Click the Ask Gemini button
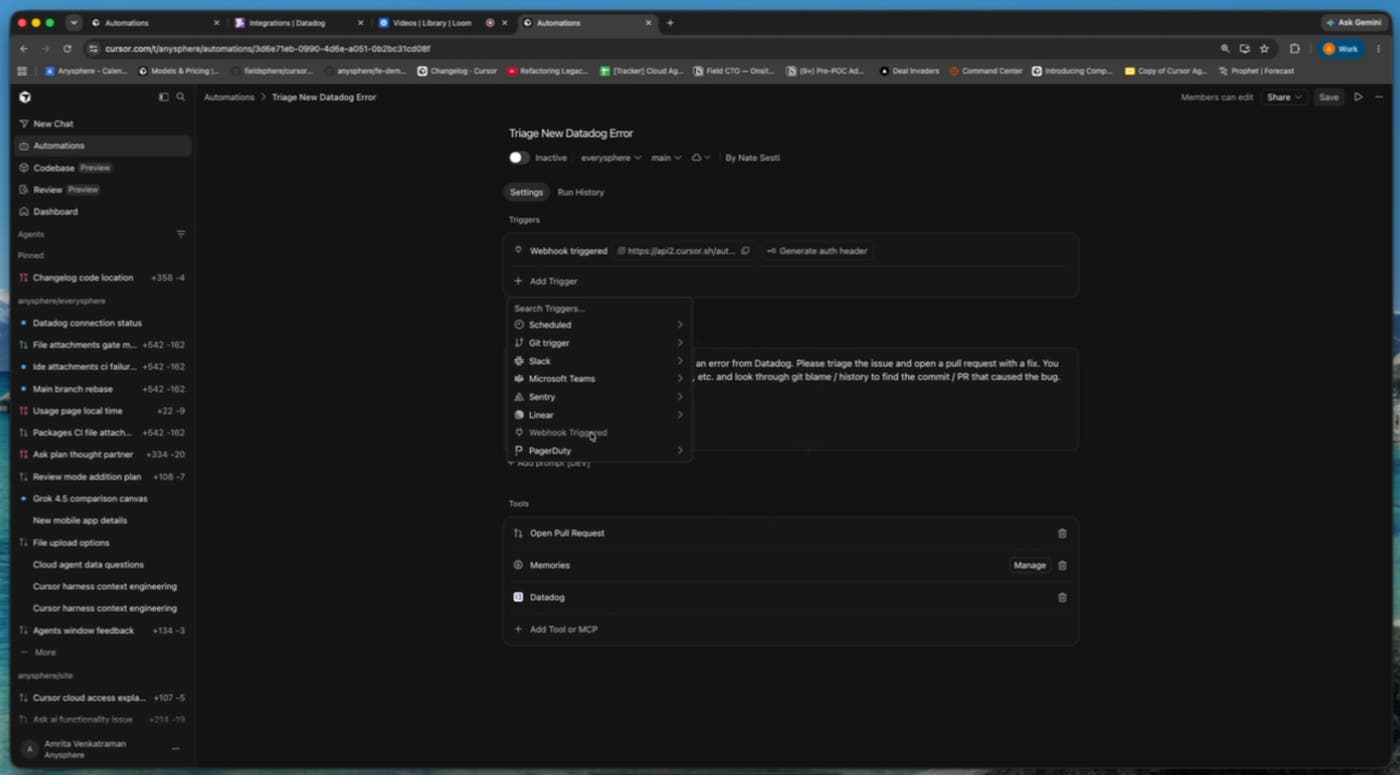Viewport: 1400px width, 775px height. point(1354,23)
